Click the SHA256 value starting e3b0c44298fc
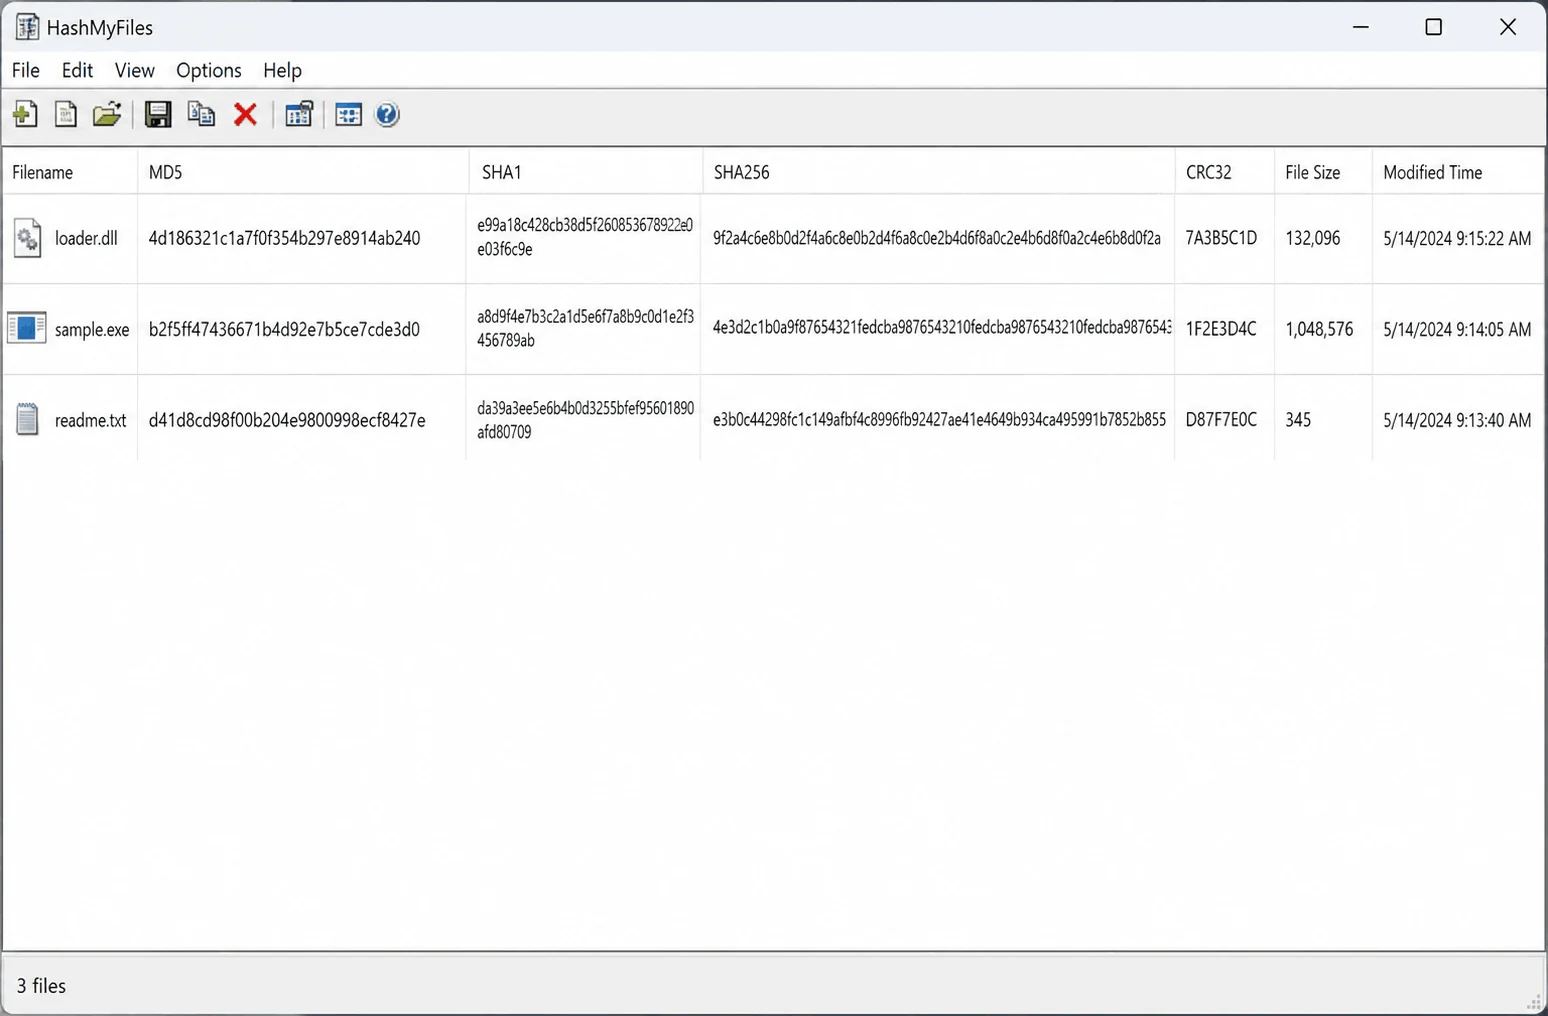The height and width of the screenshot is (1016, 1548). pos(939,420)
